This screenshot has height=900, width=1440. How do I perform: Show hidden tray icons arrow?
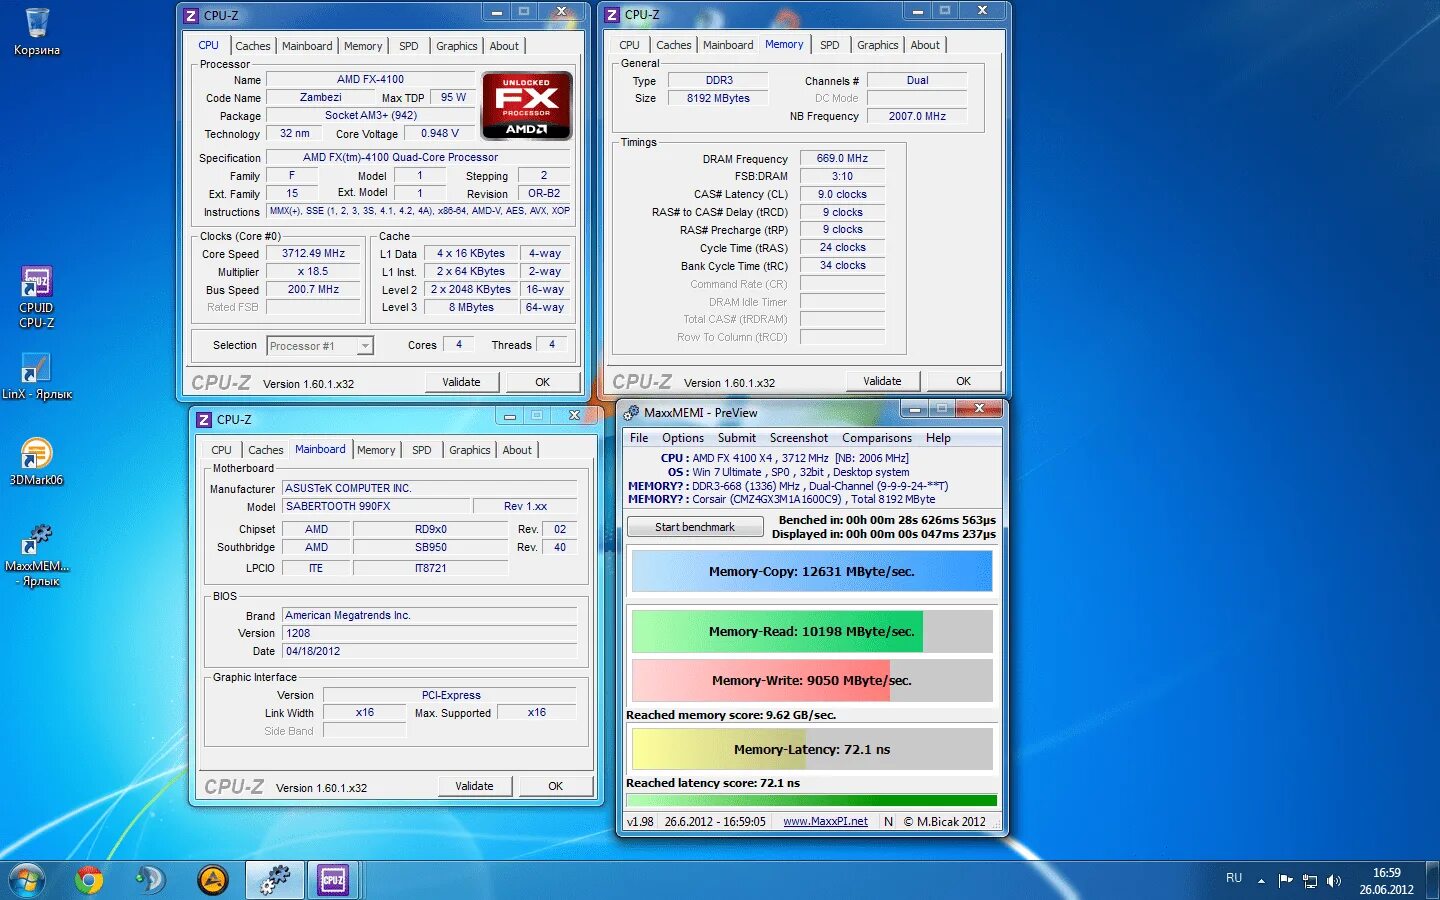tap(1261, 881)
